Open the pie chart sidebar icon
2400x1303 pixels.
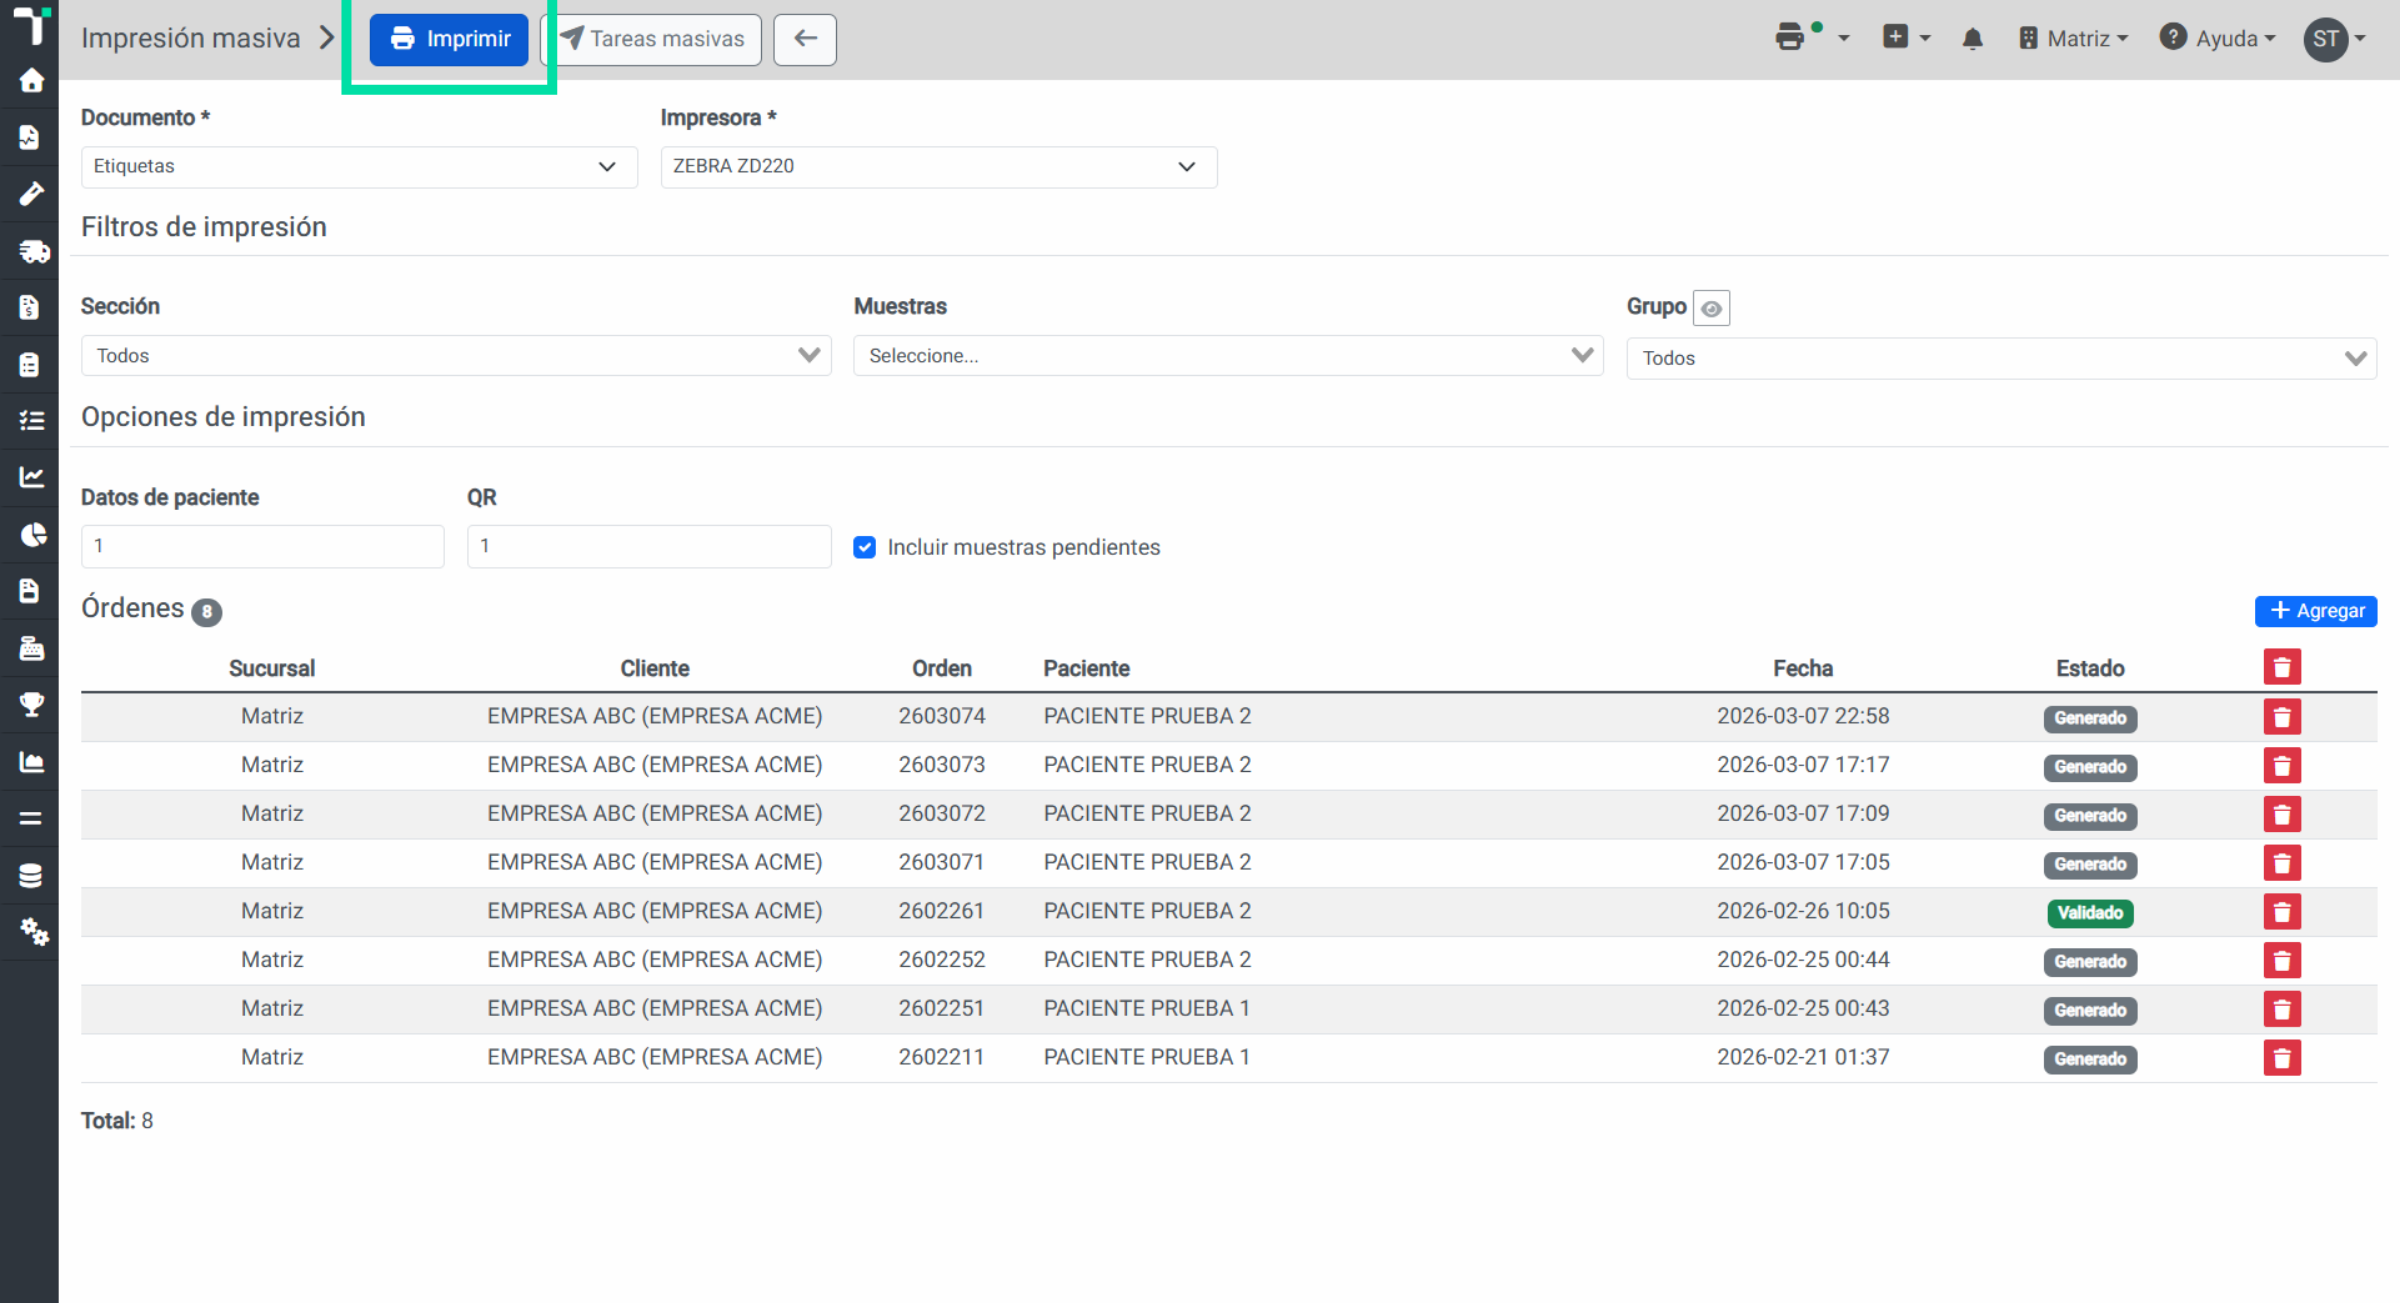pos(33,535)
